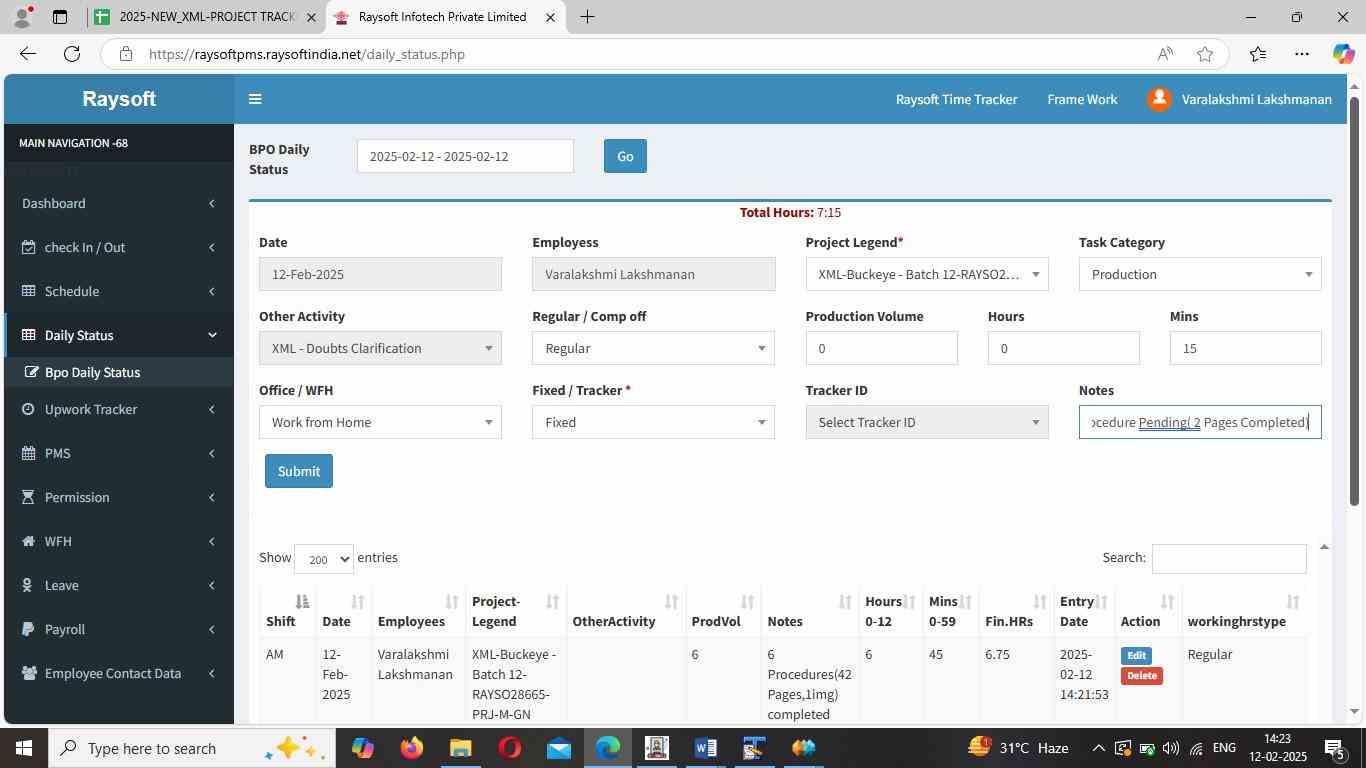Click the Dashboard menu collapse arrow
This screenshot has width=1366, height=768.
pos(211,204)
